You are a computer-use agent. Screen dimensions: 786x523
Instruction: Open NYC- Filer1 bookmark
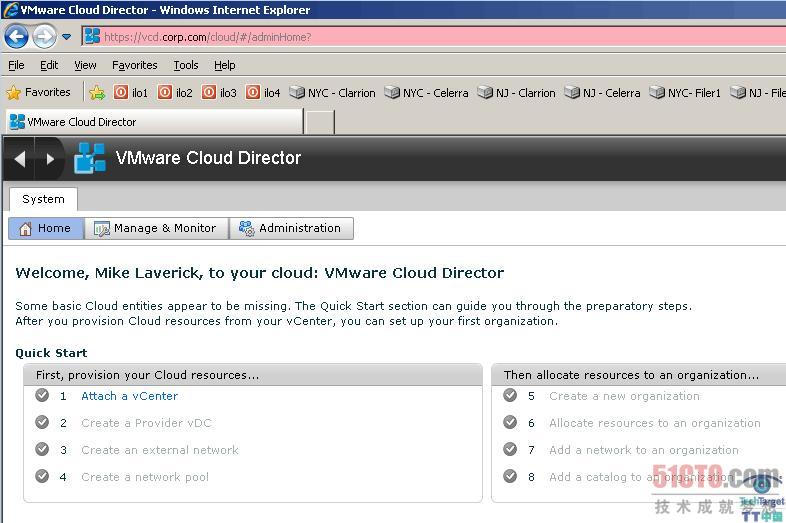click(685, 93)
